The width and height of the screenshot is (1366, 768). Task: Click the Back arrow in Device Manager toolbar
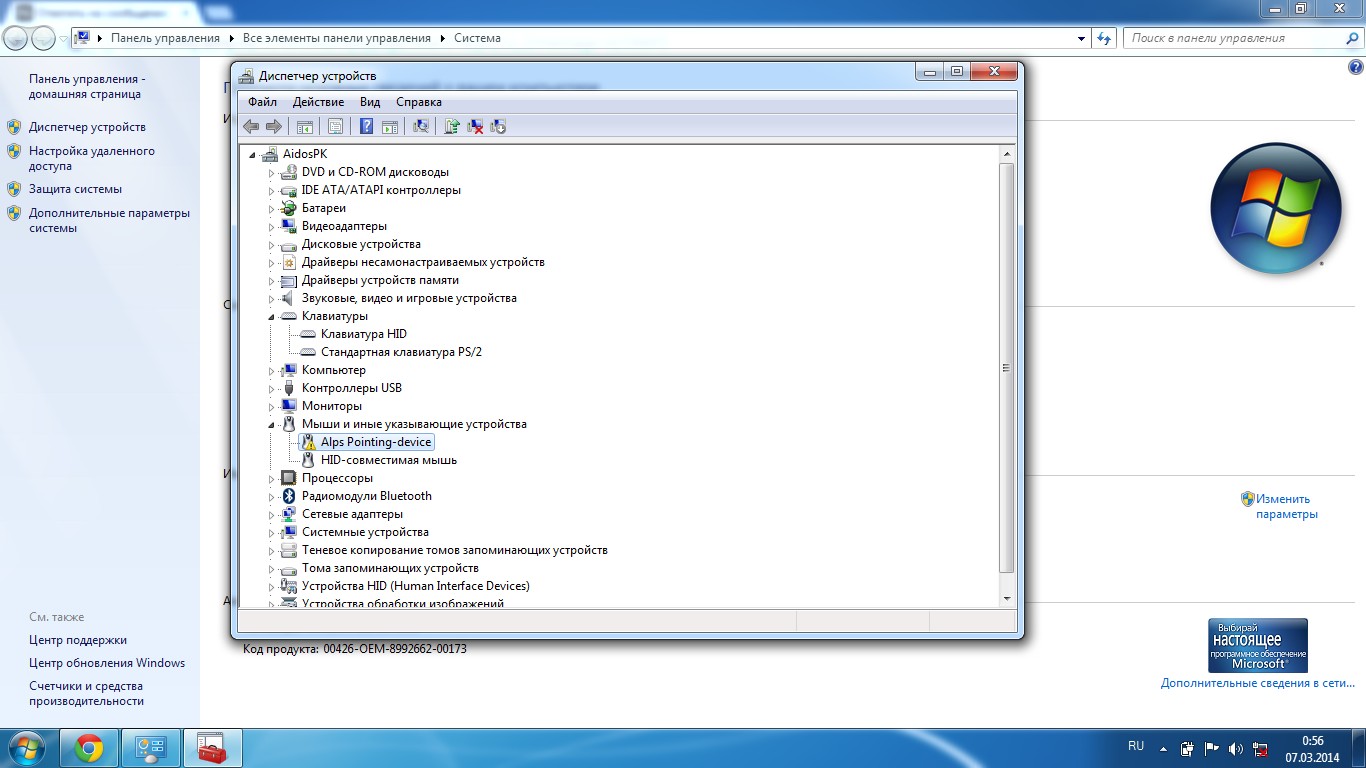pos(251,126)
